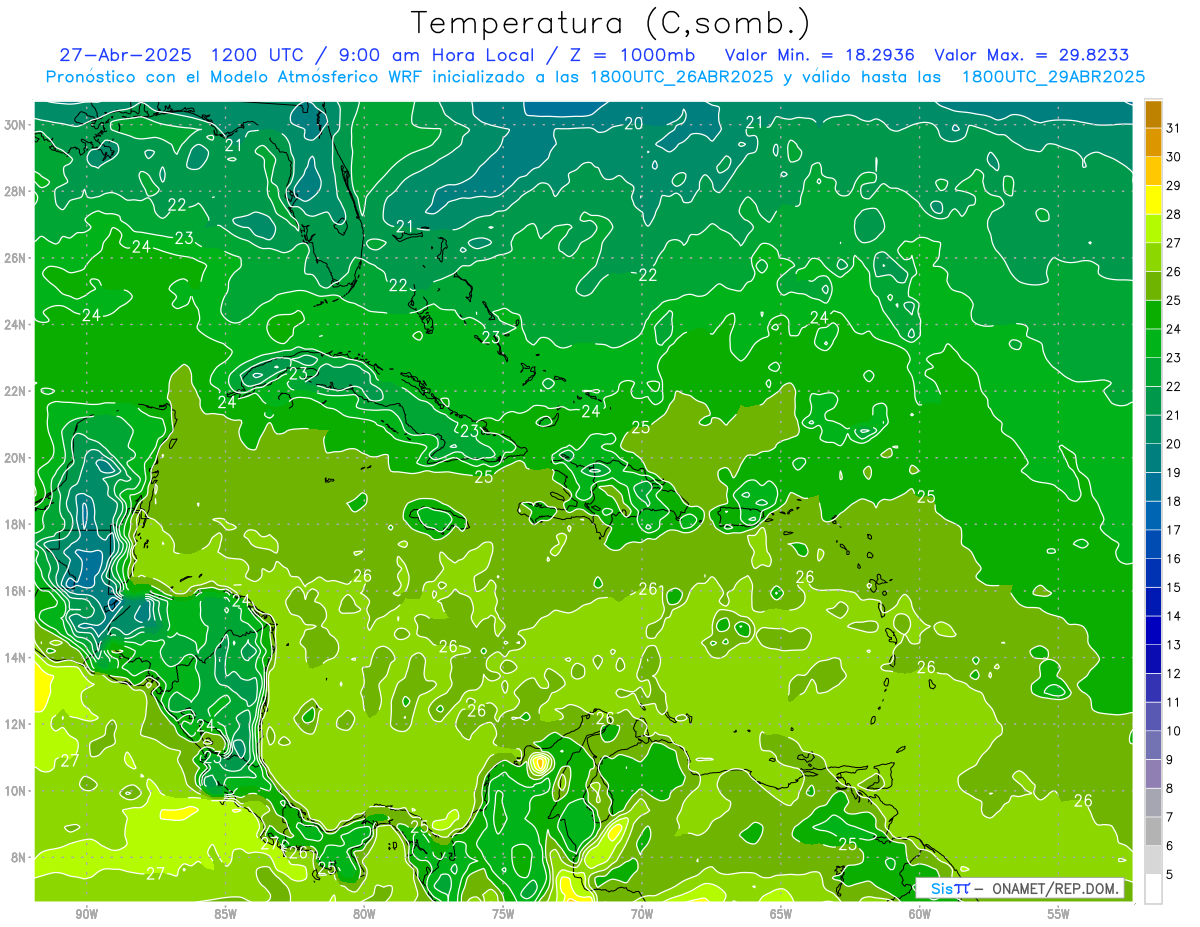
Task: Click the yellow legend swatch between 28 and 29
Action: [x=1153, y=200]
